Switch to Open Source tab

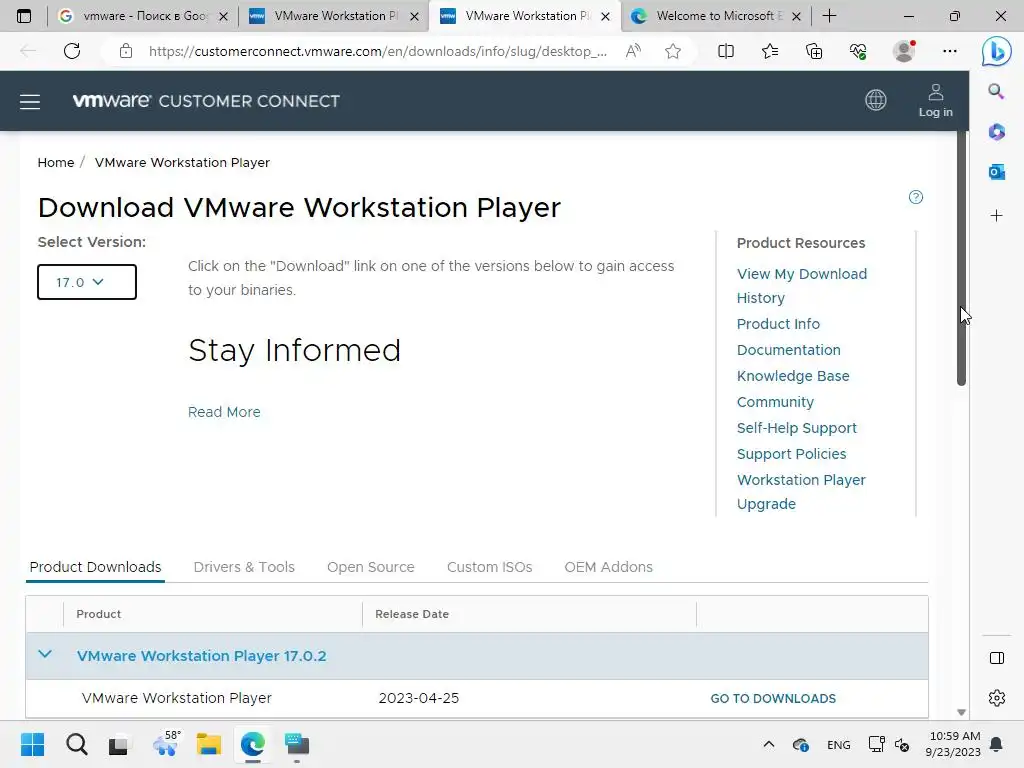[371, 567]
